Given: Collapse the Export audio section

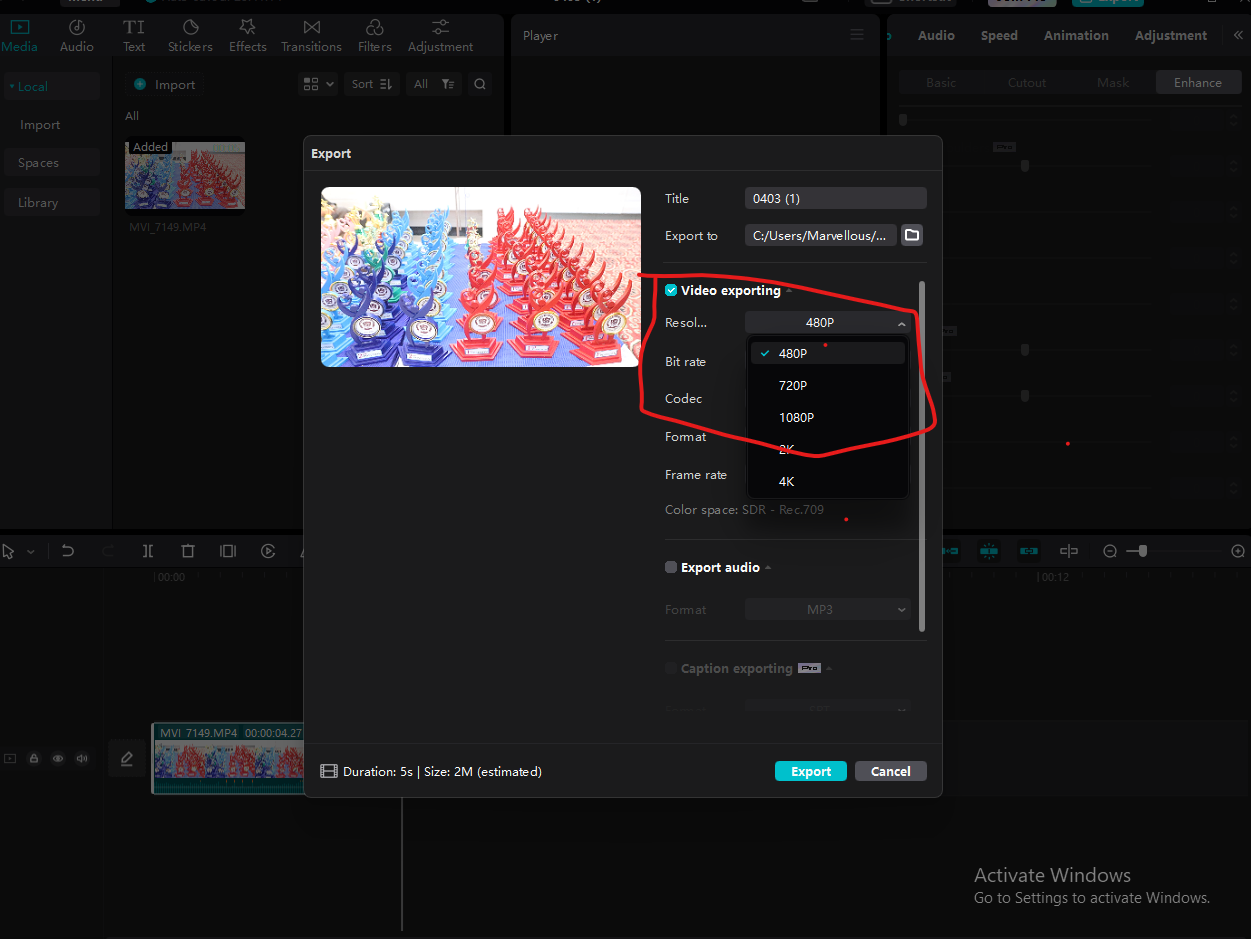Looking at the screenshot, I should [x=767, y=567].
